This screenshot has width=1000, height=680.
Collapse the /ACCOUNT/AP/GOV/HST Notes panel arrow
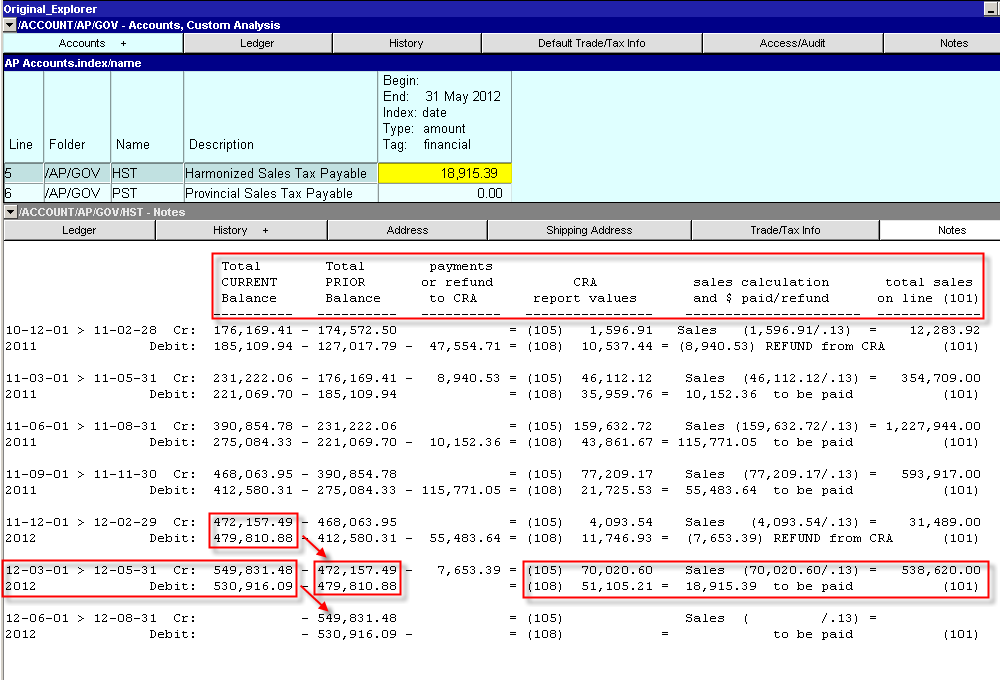(10, 212)
